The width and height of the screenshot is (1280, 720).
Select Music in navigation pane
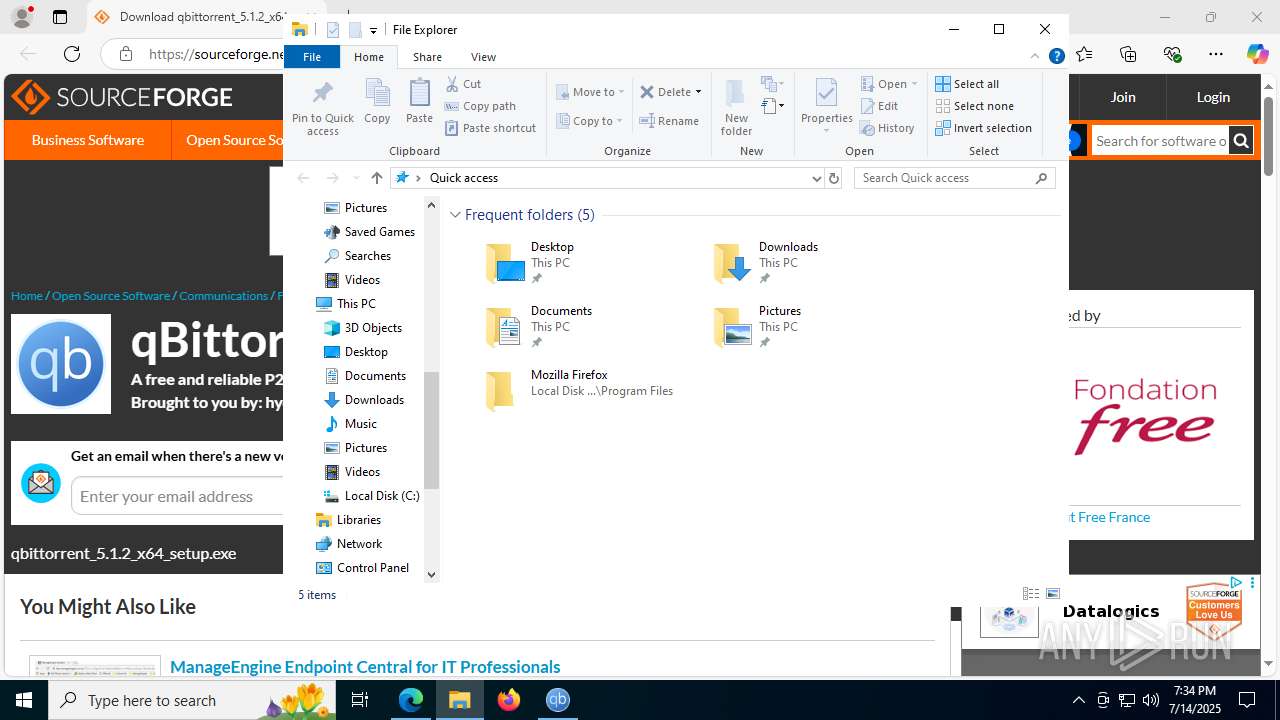click(351, 424)
